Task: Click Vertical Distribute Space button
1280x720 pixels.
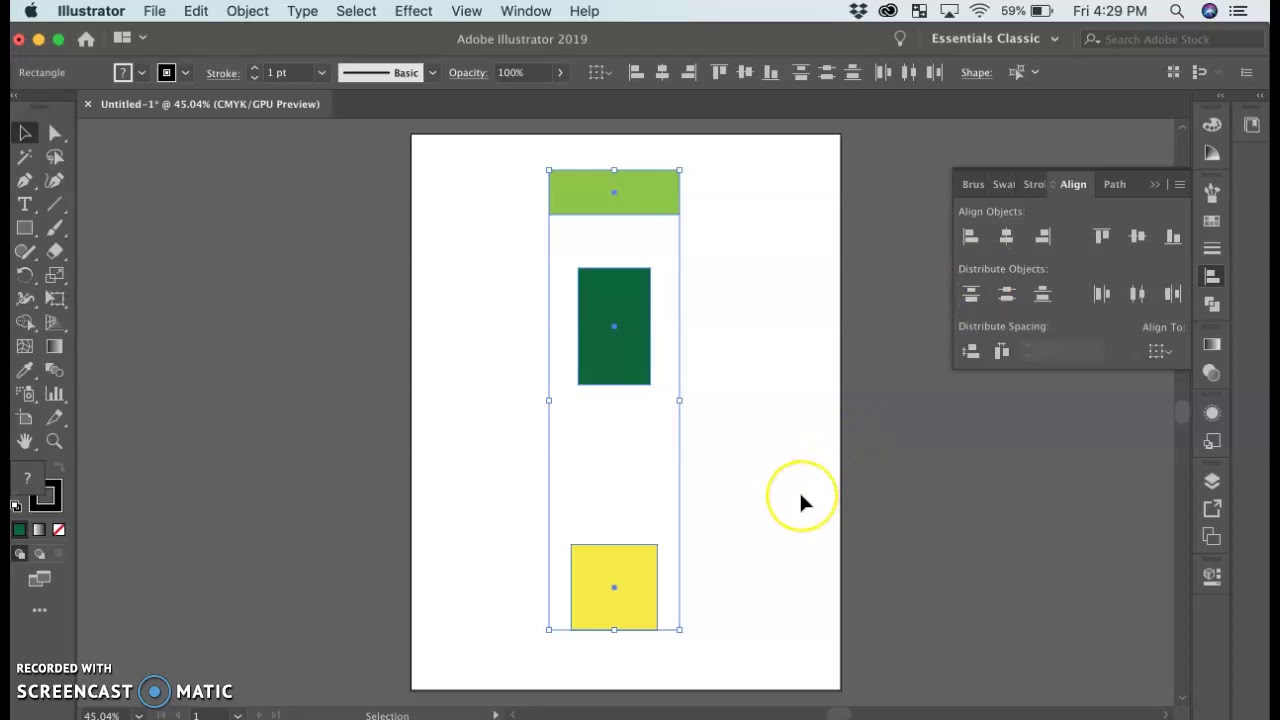Action: 970,351
